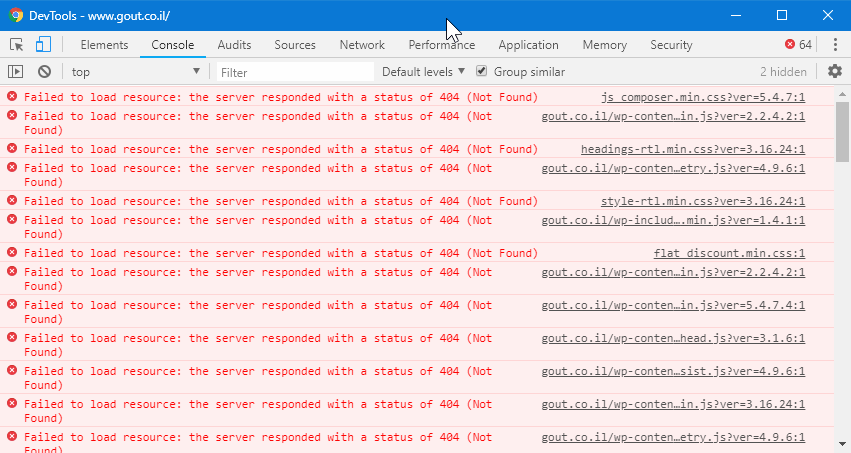Open the top context selector dropdown
This screenshot has height=453, width=851.
coord(135,72)
